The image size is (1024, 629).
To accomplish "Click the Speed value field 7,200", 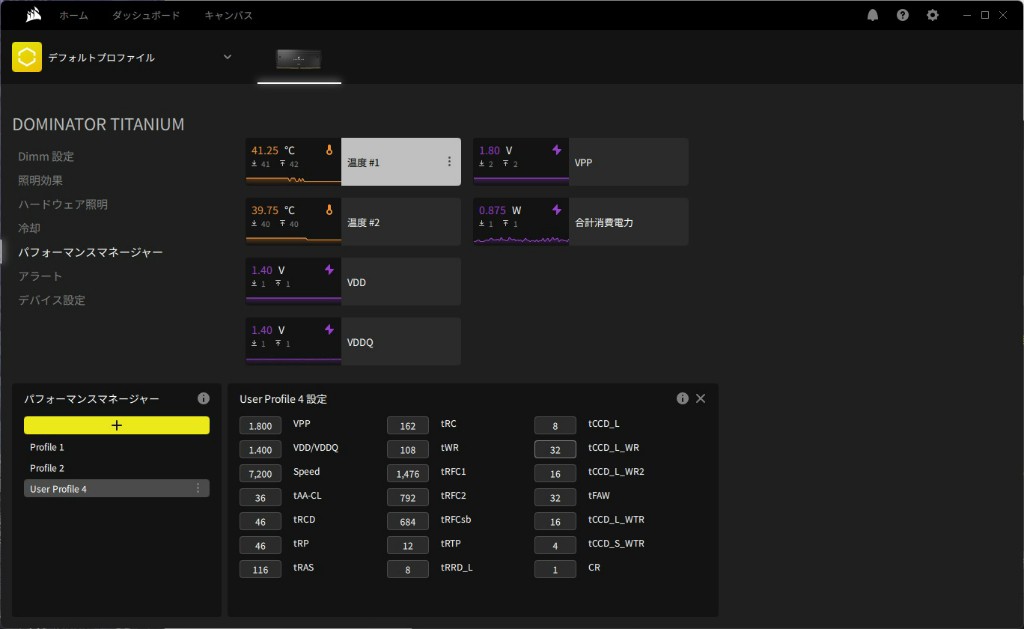I will [x=260, y=473].
